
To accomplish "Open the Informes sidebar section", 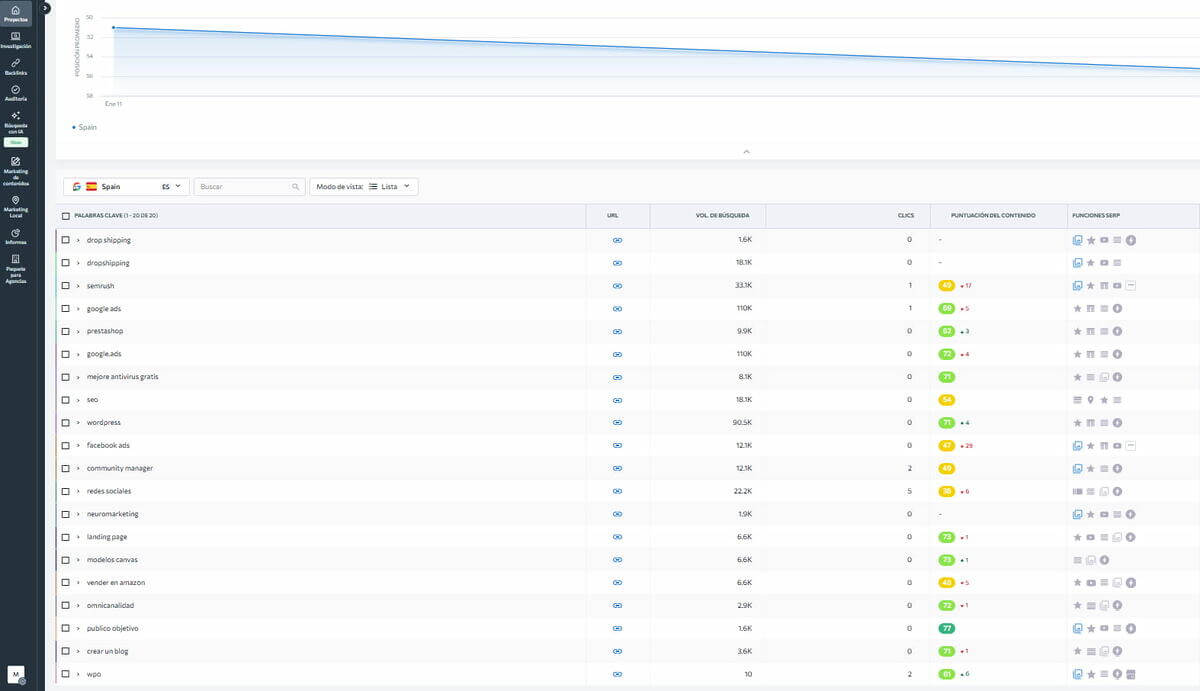I will pyautogui.click(x=15, y=236).
